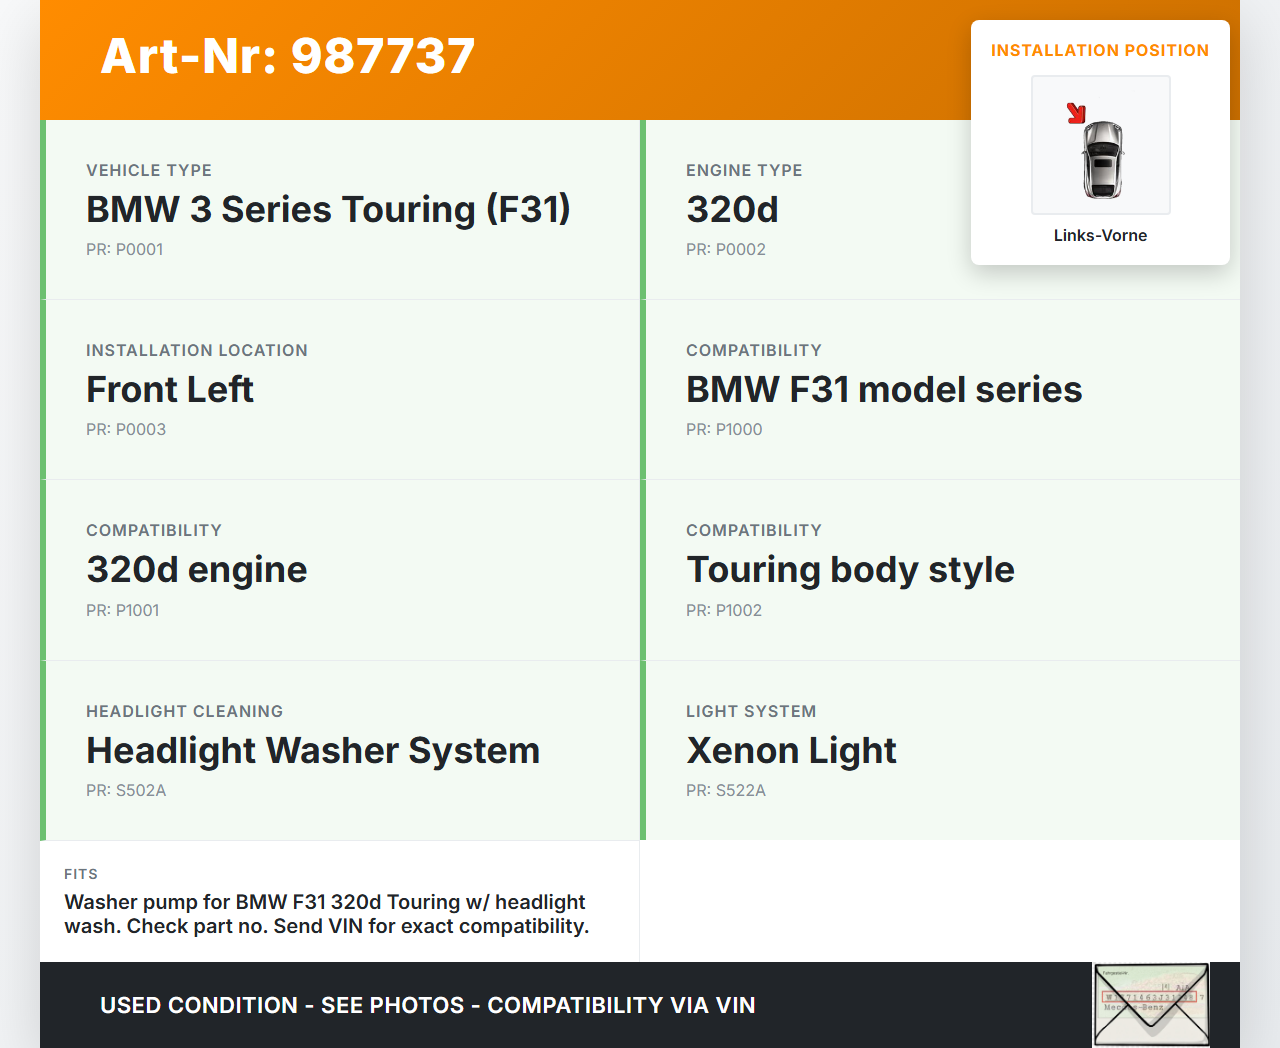Image resolution: width=1280 pixels, height=1048 pixels.
Task: Click PR code S522A
Action: [726, 790]
